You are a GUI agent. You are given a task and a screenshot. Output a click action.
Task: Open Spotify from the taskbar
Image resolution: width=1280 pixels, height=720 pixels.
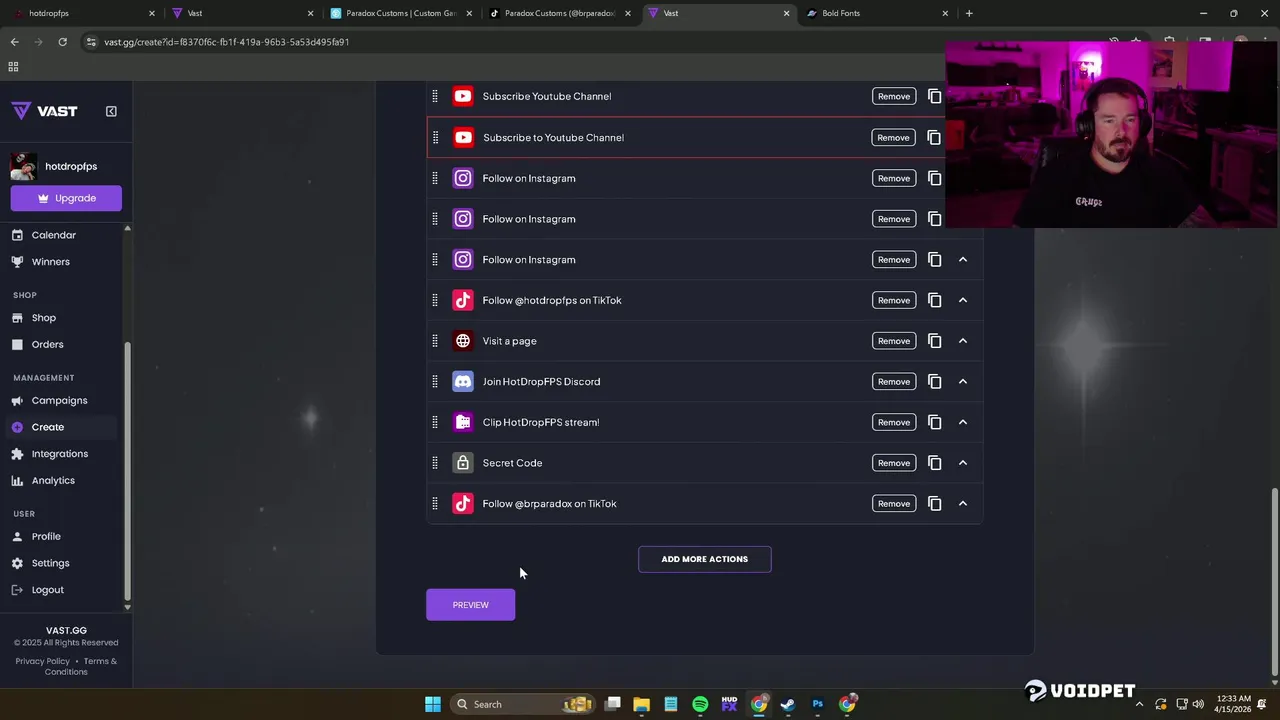click(700, 704)
